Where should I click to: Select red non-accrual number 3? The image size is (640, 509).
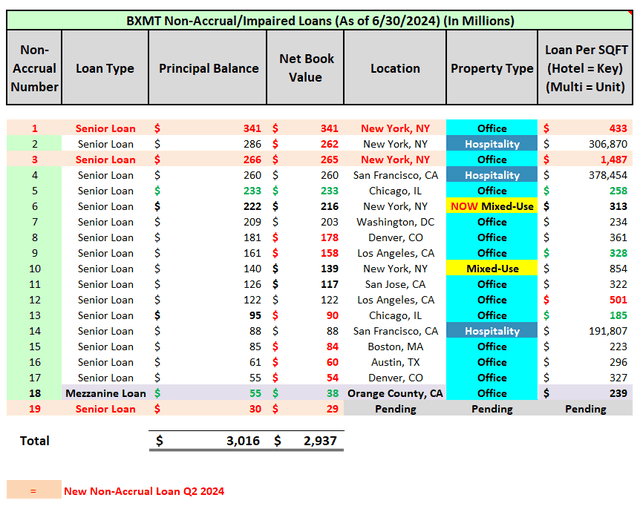coord(35,160)
